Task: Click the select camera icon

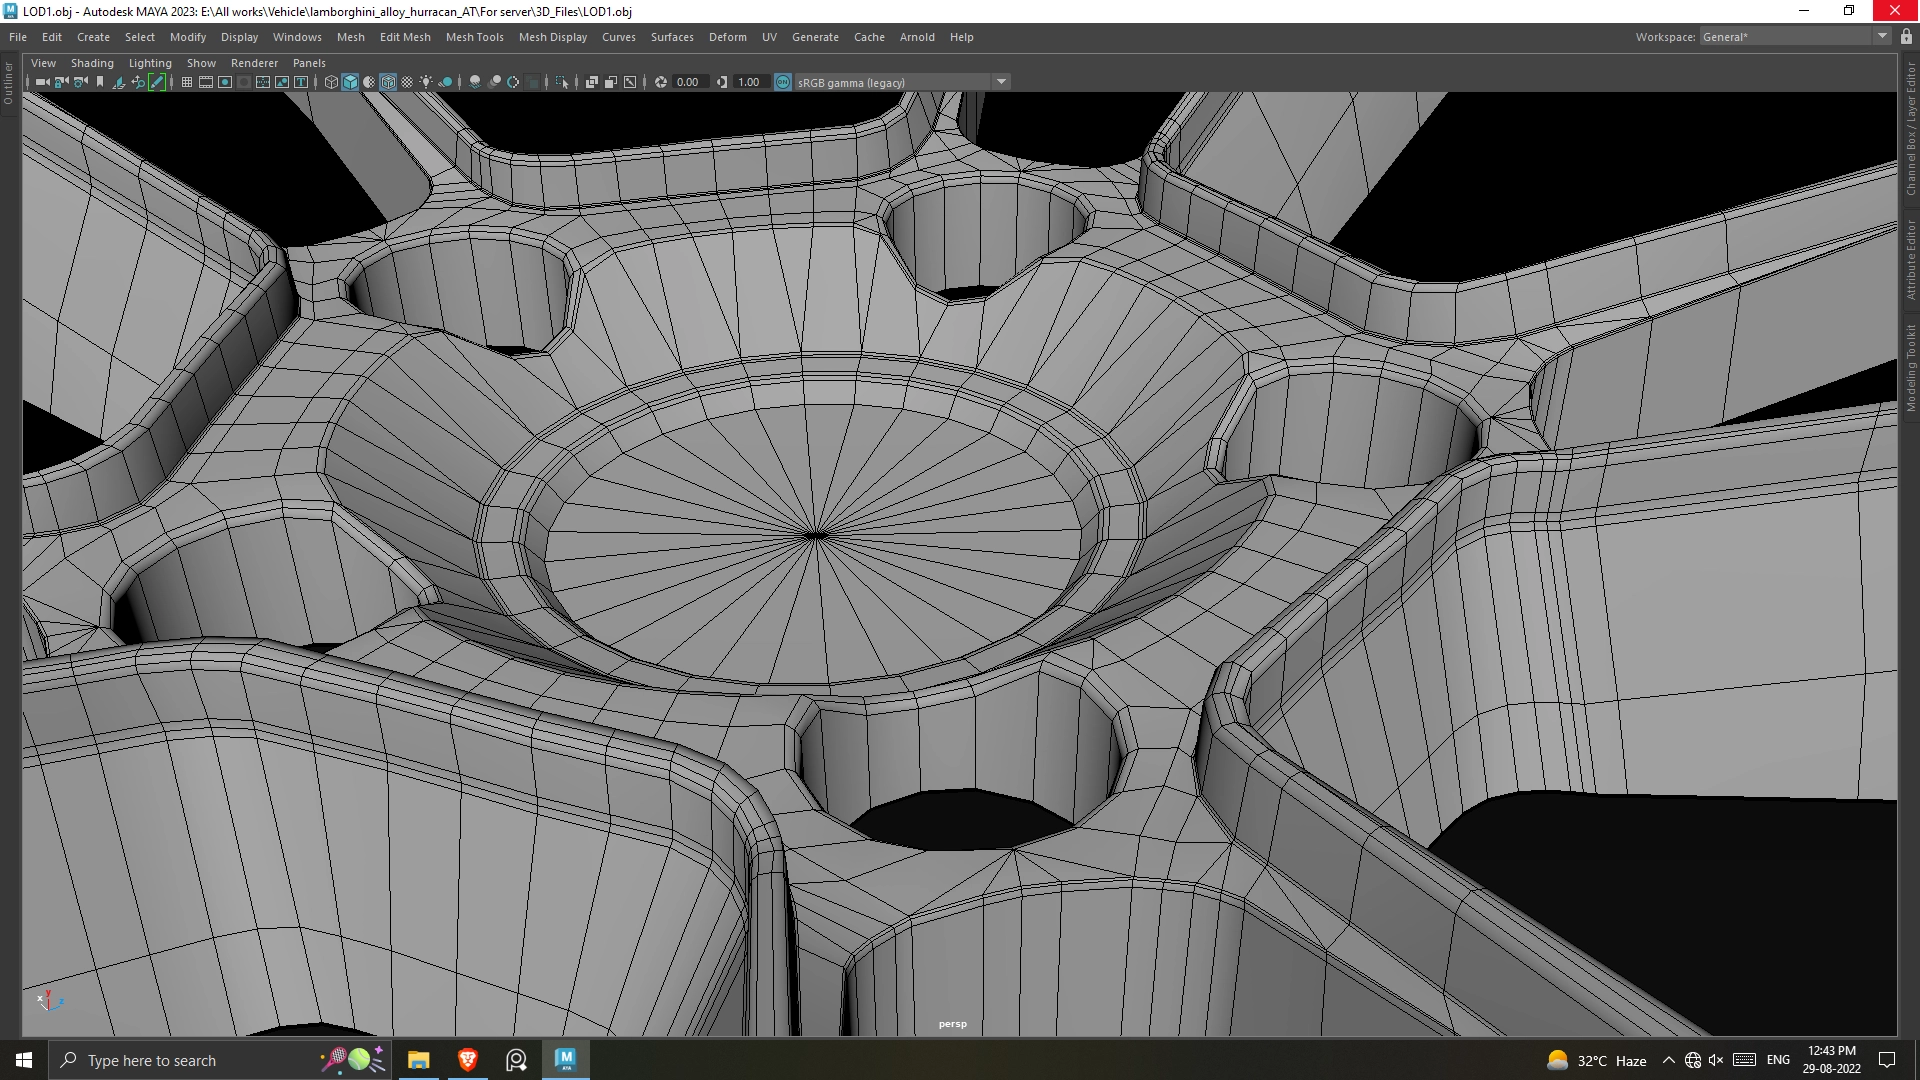Action: tap(42, 82)
